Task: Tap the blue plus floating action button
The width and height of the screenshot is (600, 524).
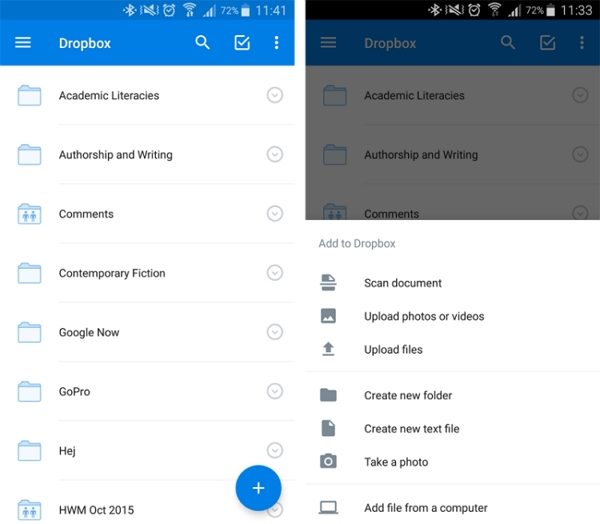Action: coord(258,488)
